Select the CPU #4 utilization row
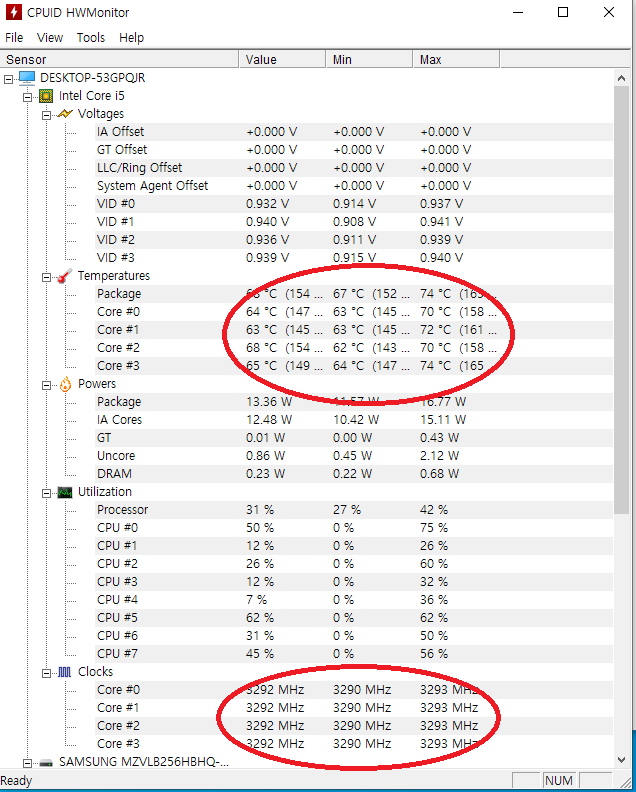 tap(354, 600)
